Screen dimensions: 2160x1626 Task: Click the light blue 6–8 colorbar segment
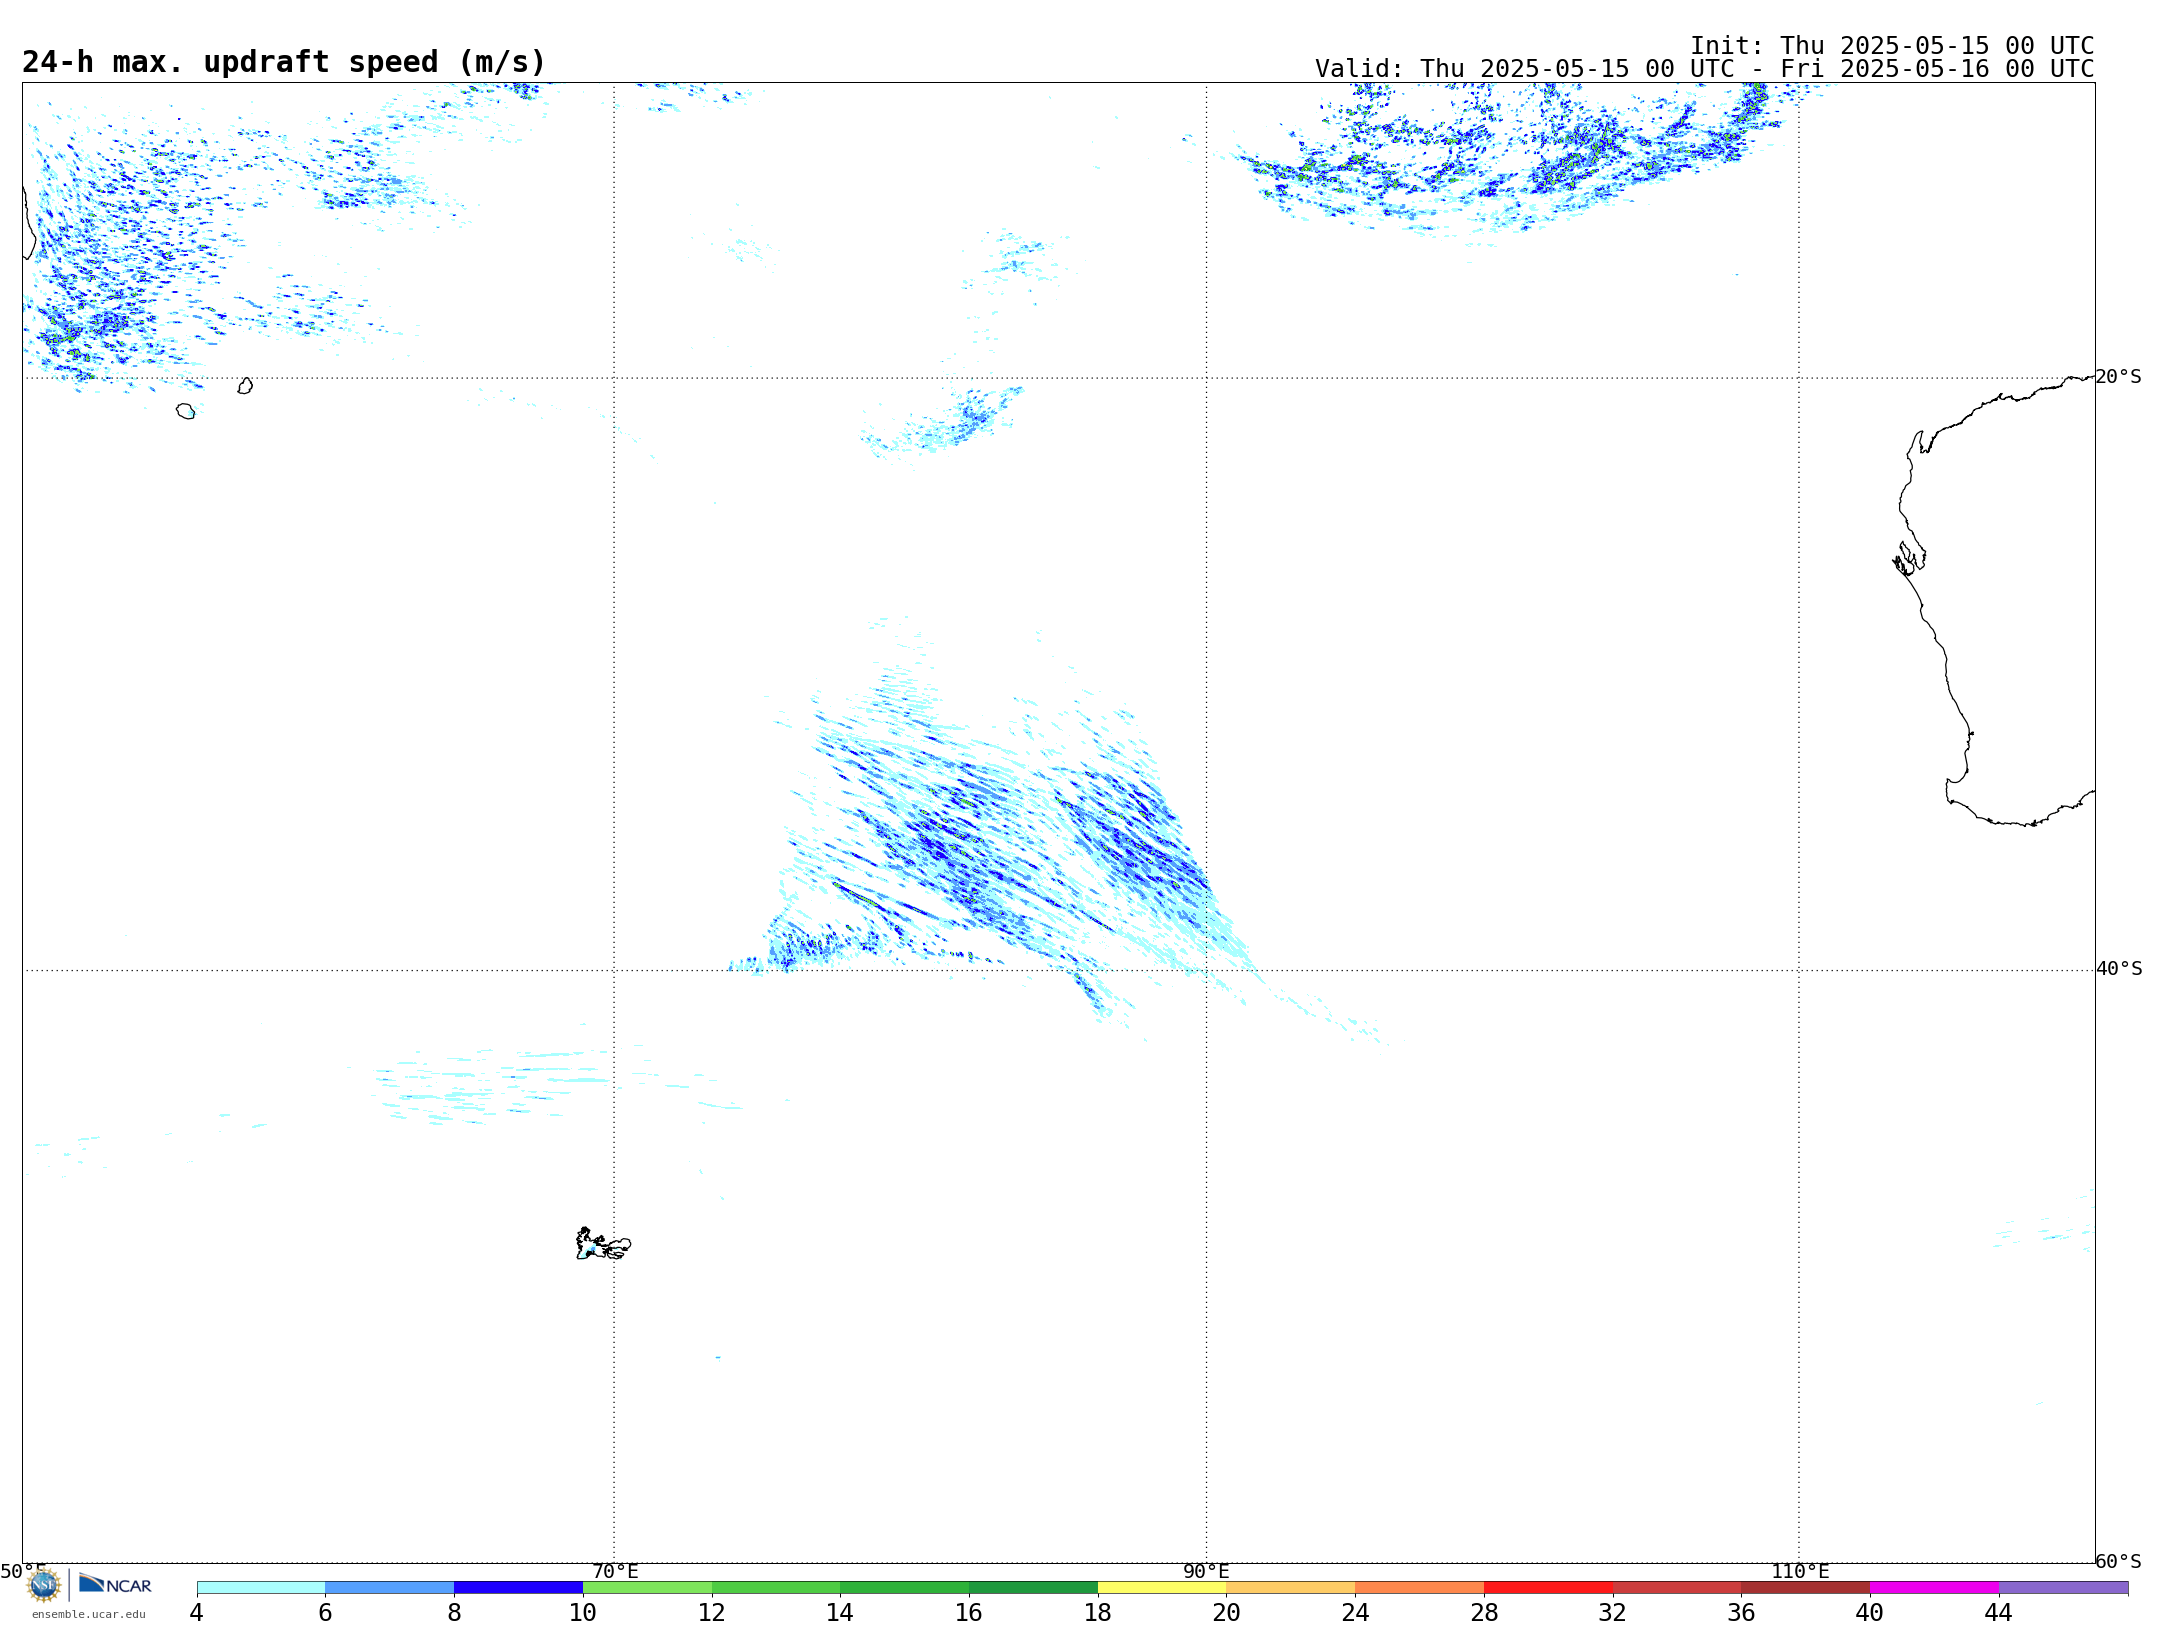coord(390,1587)
